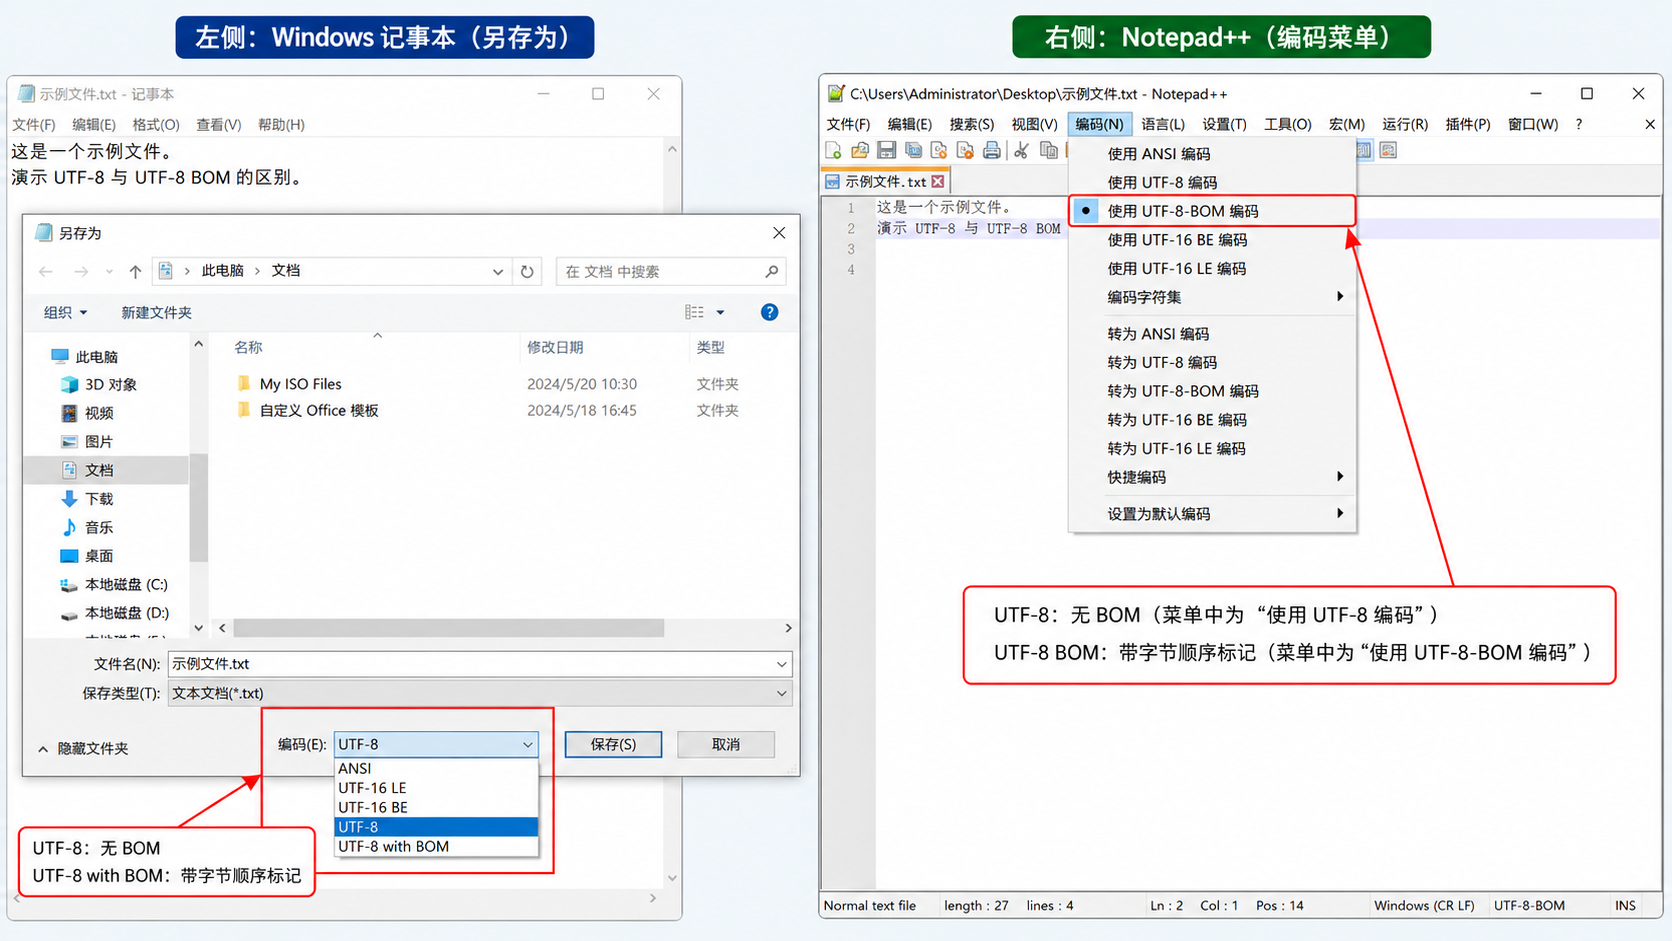Click the Close All icon in Notepad++ toolbar
Image resolution: width=1672 pixels, height=941 pixels.
click(x=965, y=150)
